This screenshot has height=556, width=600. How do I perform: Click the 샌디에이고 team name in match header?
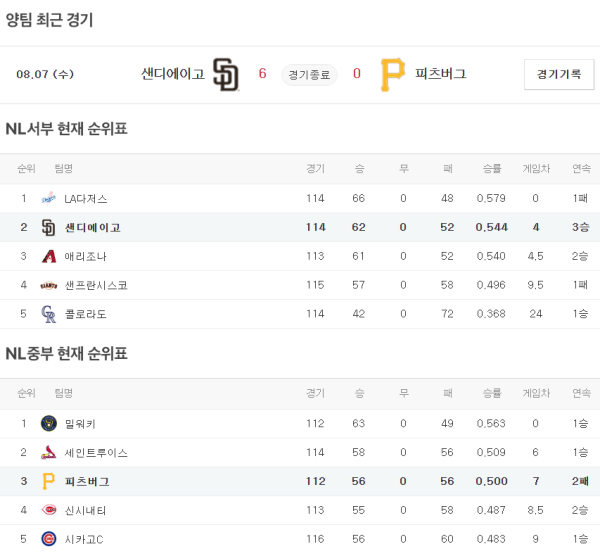click(172, 74)
